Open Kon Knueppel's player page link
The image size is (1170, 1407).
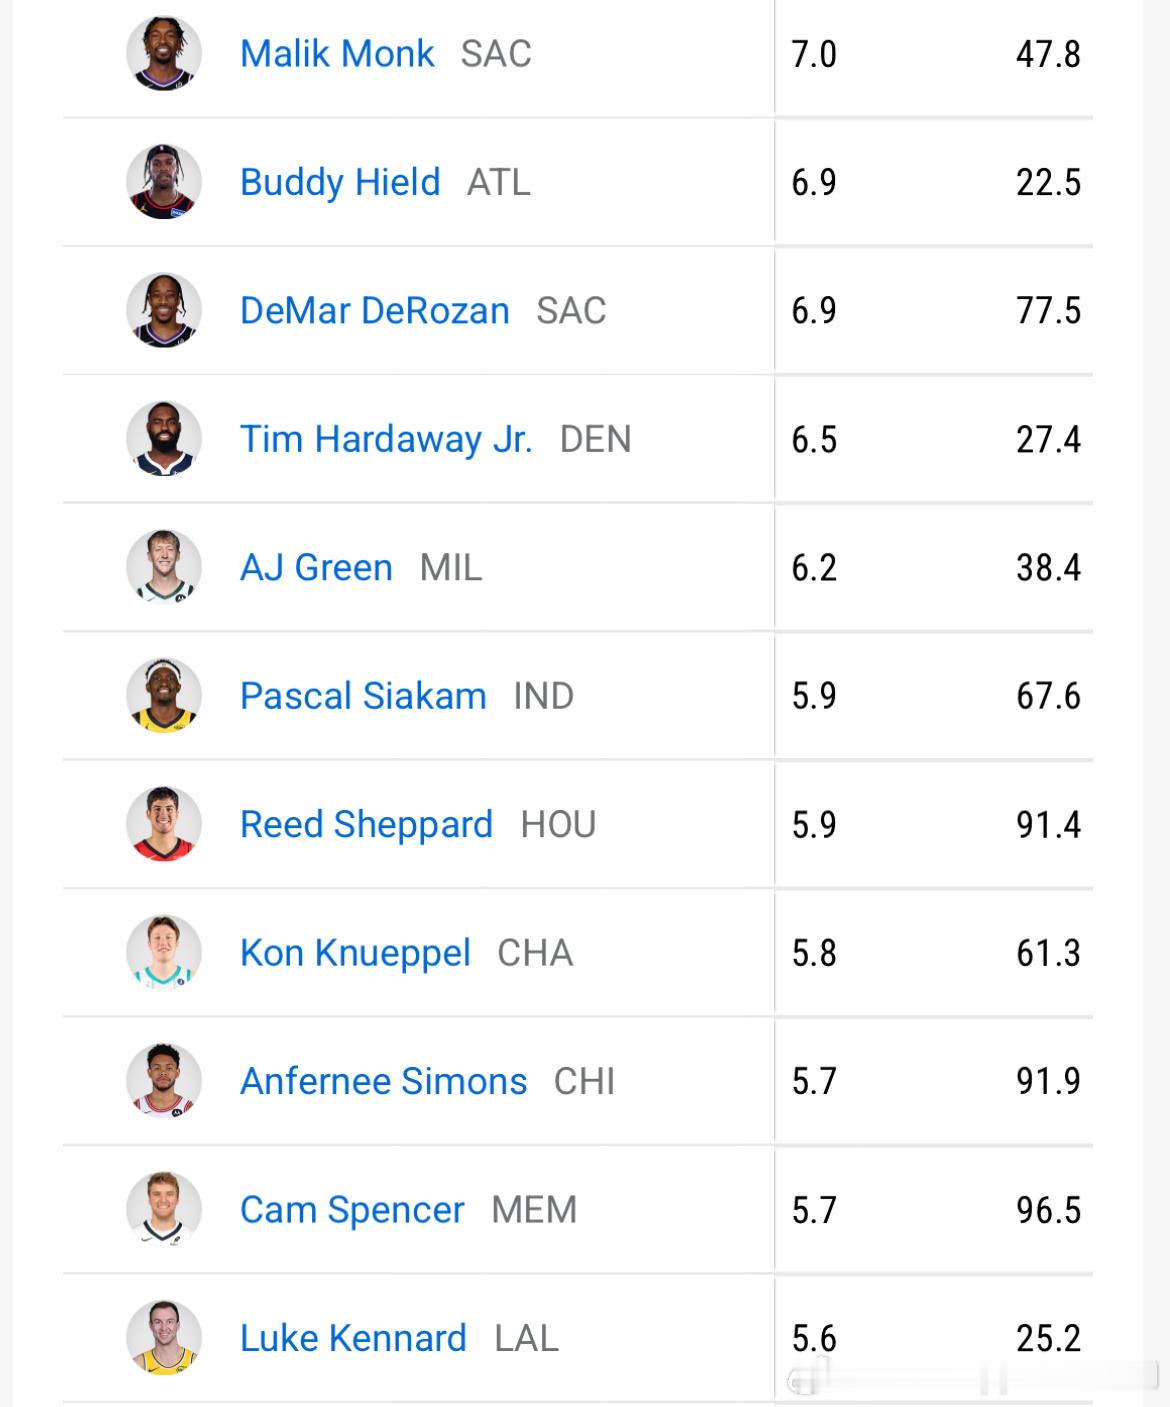coord(355,953)
